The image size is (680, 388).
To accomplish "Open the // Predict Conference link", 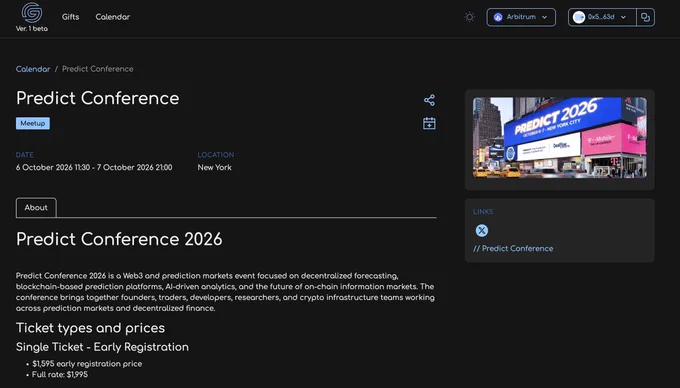I will pos(513,248).
